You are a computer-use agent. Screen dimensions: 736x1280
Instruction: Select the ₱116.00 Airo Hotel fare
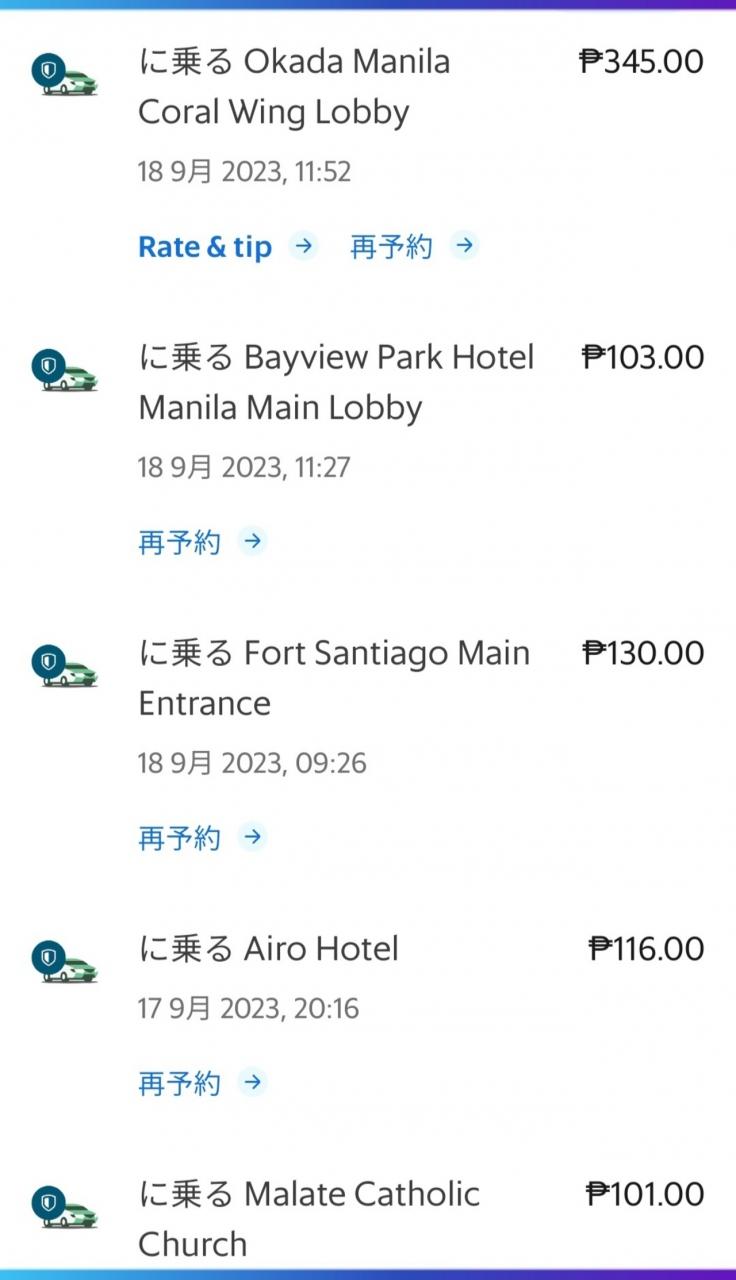[x=647, y=949]
